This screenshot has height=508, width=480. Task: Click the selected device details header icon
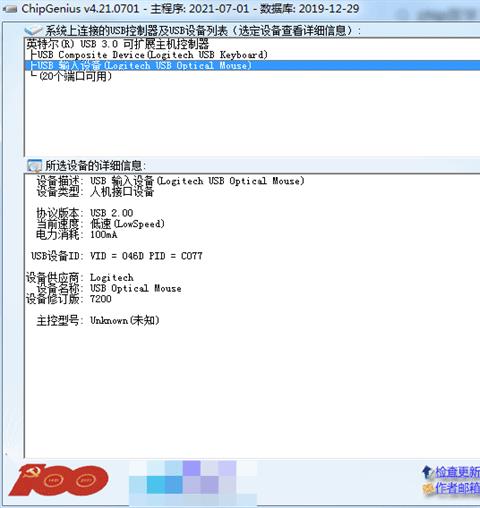[x=34, y=166]
